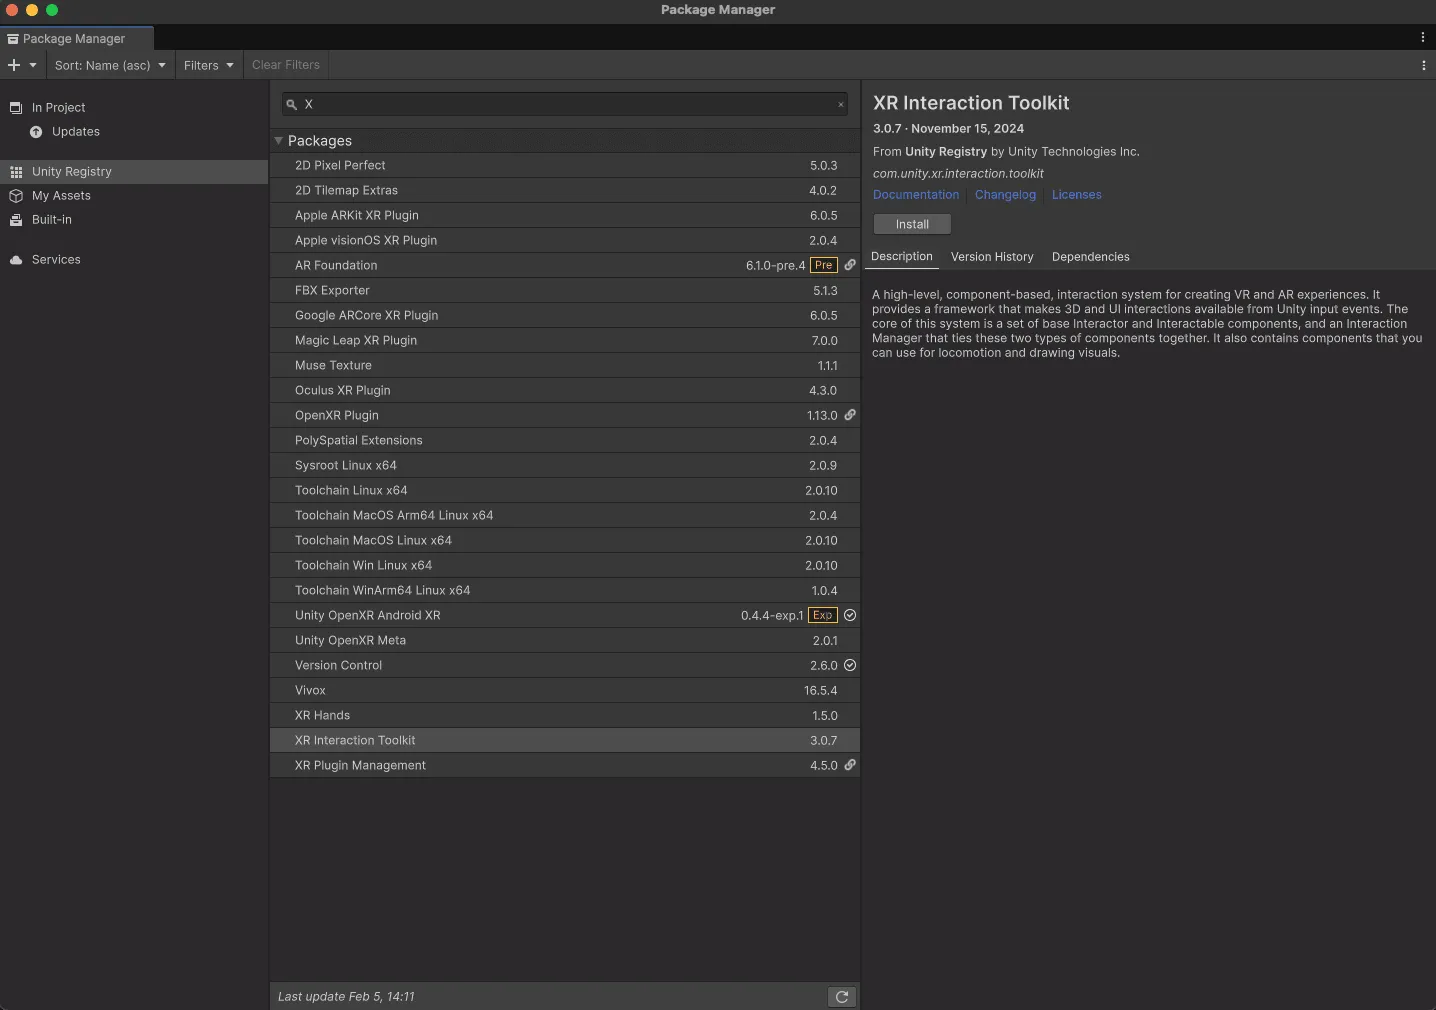1436x1010 pixels.
Task: Click the link icon next to XR Plugin Management
Action: point(849,765)
